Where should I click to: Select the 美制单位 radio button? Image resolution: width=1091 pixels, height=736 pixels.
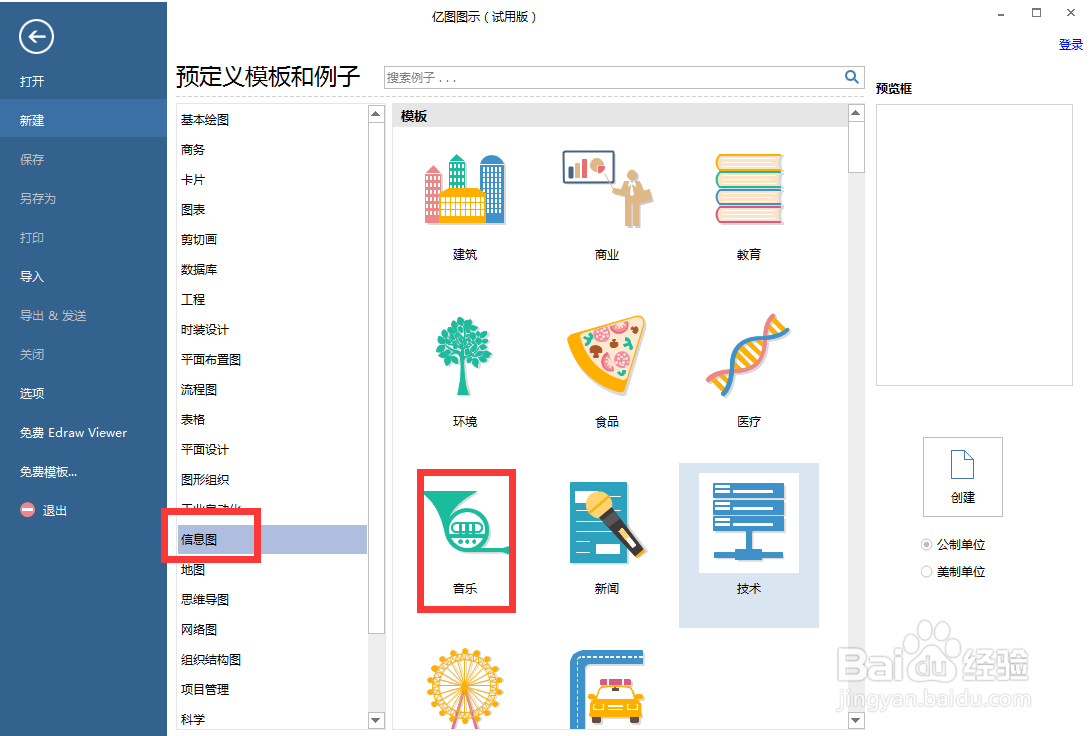[926, 571]
